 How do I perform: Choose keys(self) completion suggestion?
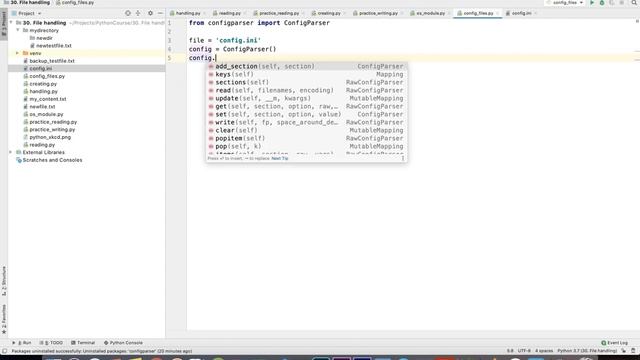coord(306,74)
